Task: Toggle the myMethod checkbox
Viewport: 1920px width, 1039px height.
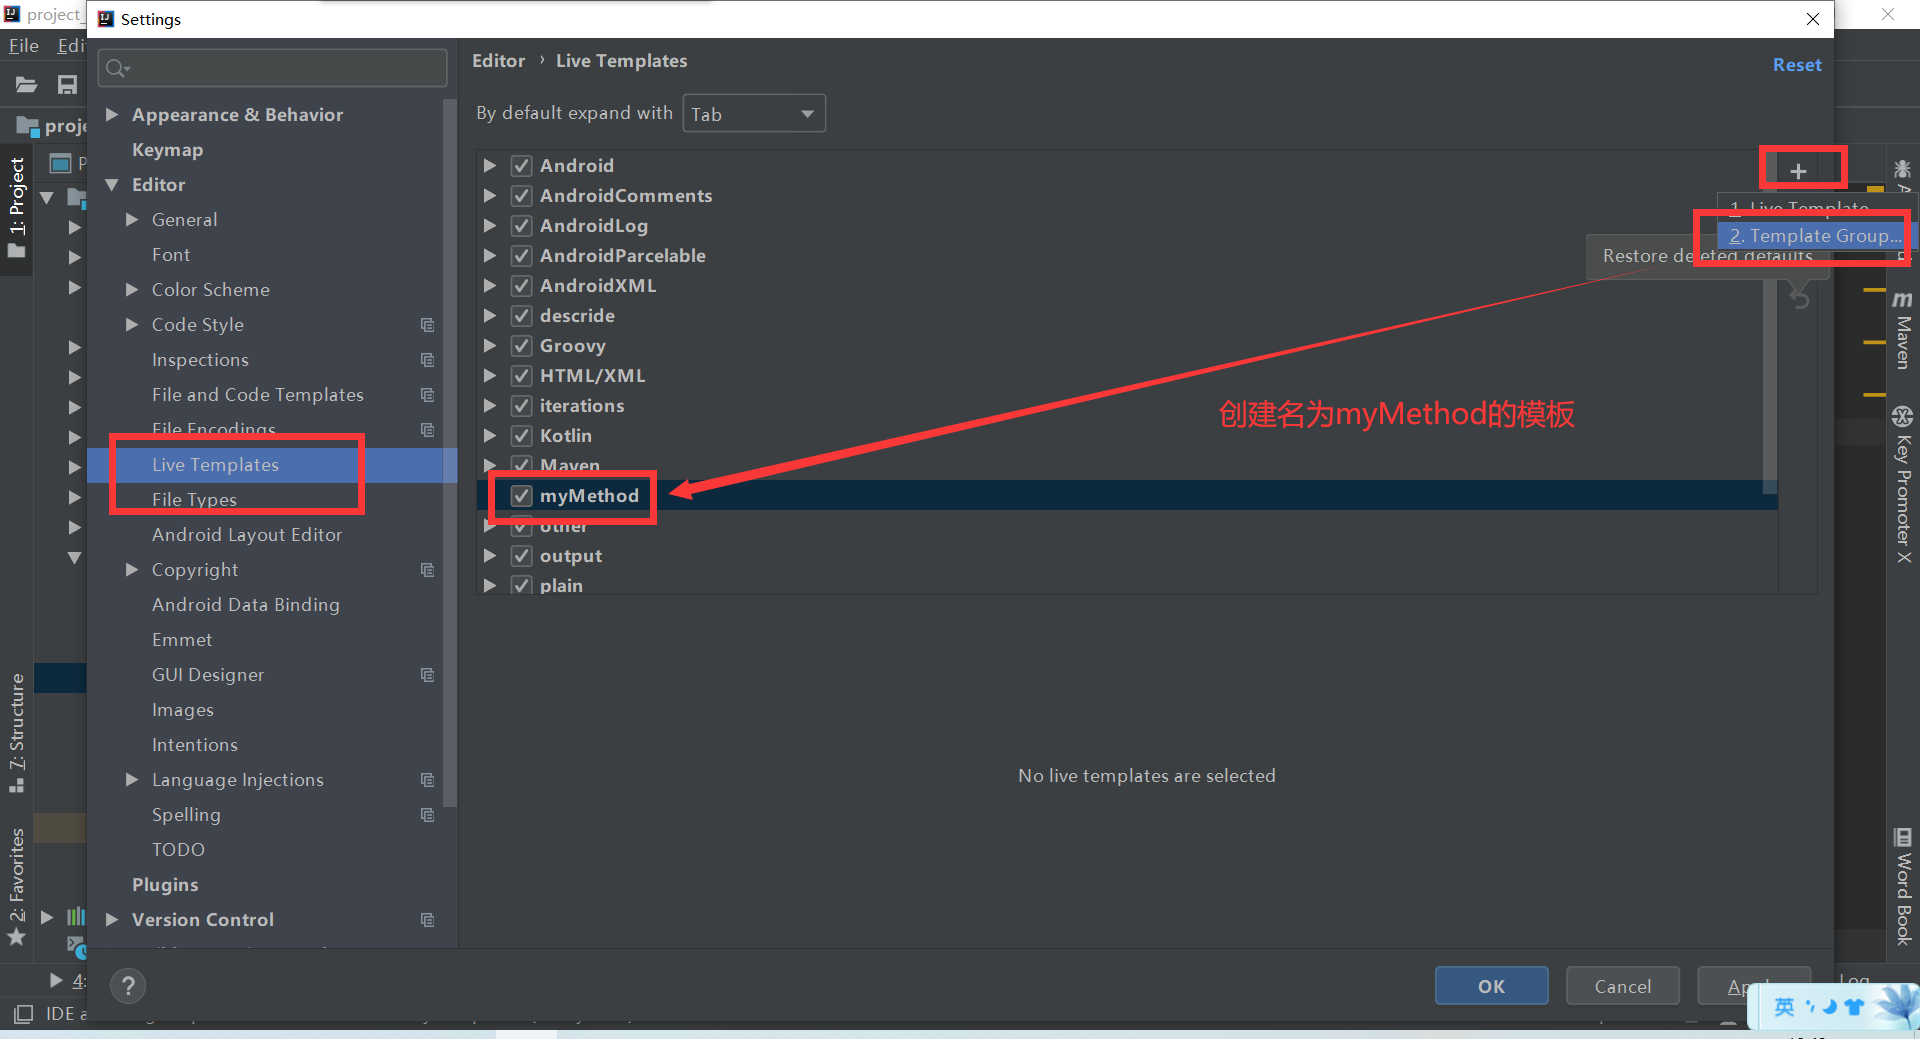Action: point(521,496)
